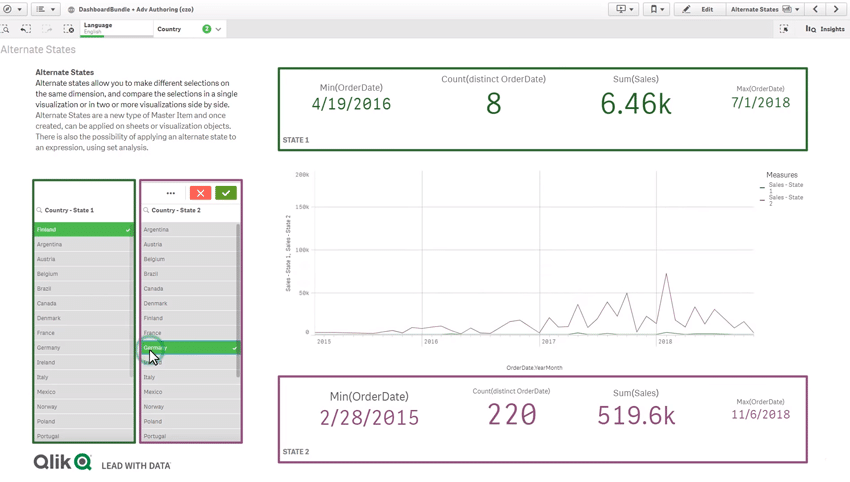Image resolution: width=850 pixels, height=482 pixels.
Task: Select Canada in Country State 1 list
Action: [x=83, y=303]
